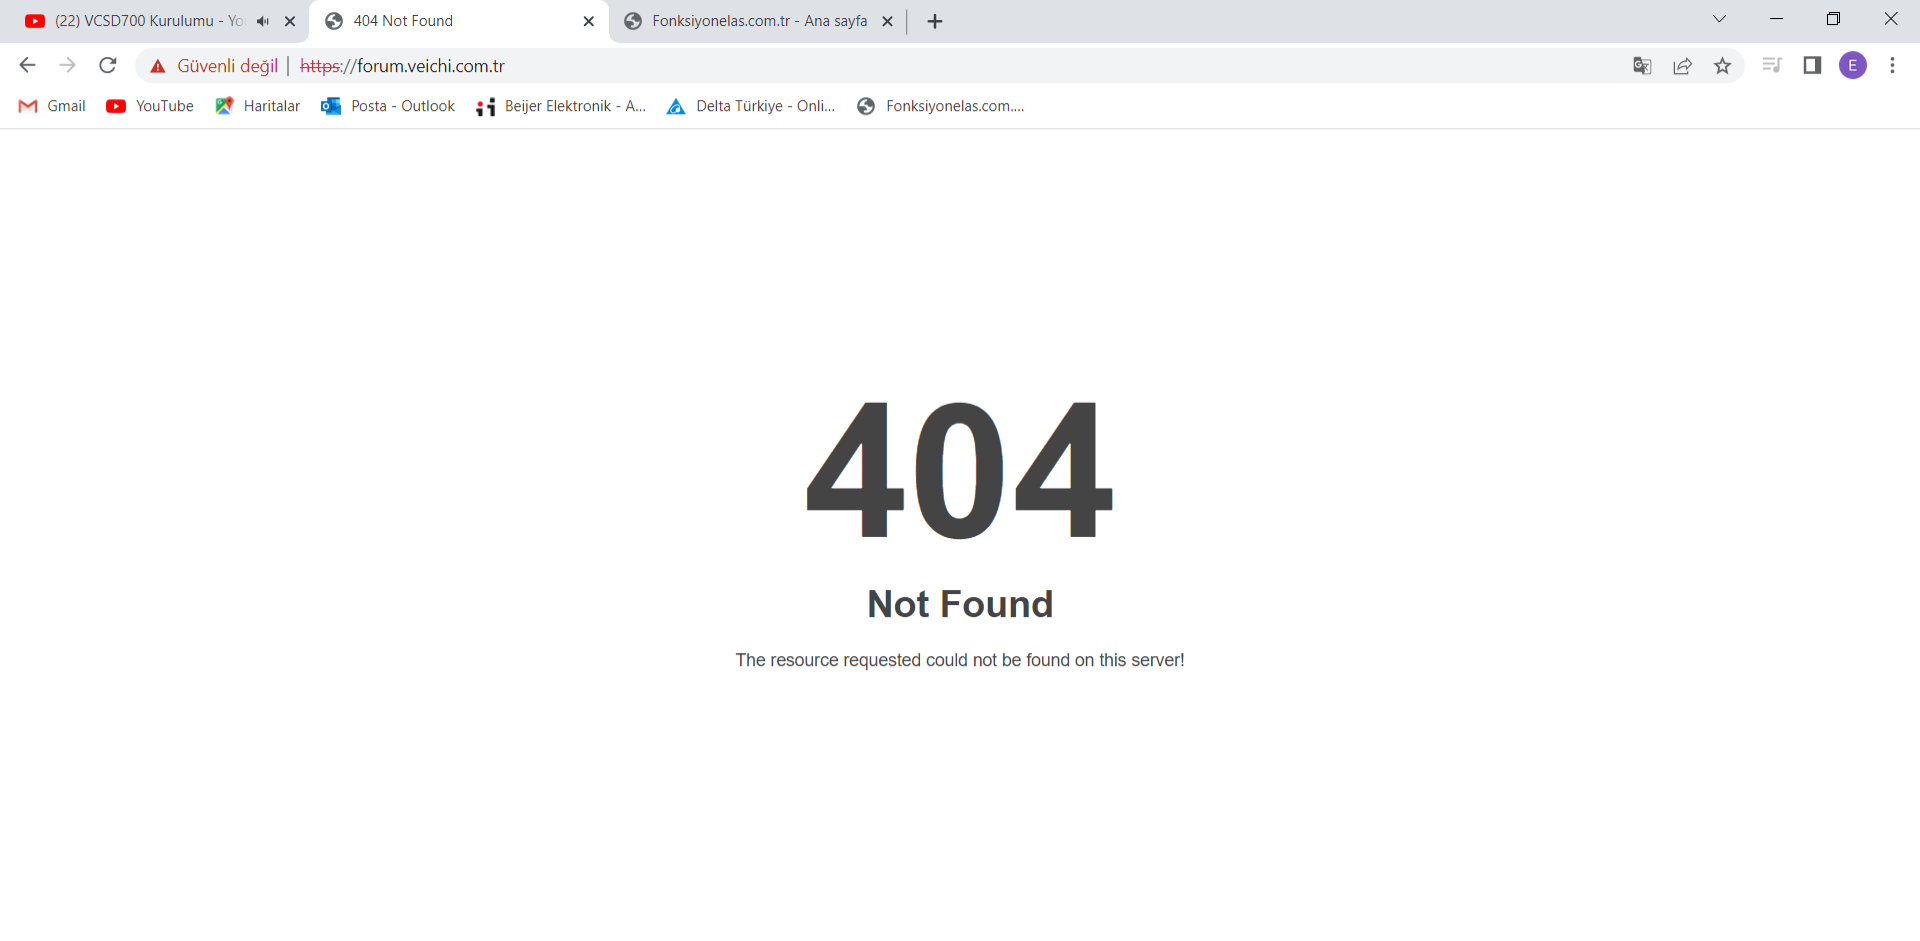Open Chrome's three-dot menu
This screenshot has height=941, width=1920.
point(1892,66)
